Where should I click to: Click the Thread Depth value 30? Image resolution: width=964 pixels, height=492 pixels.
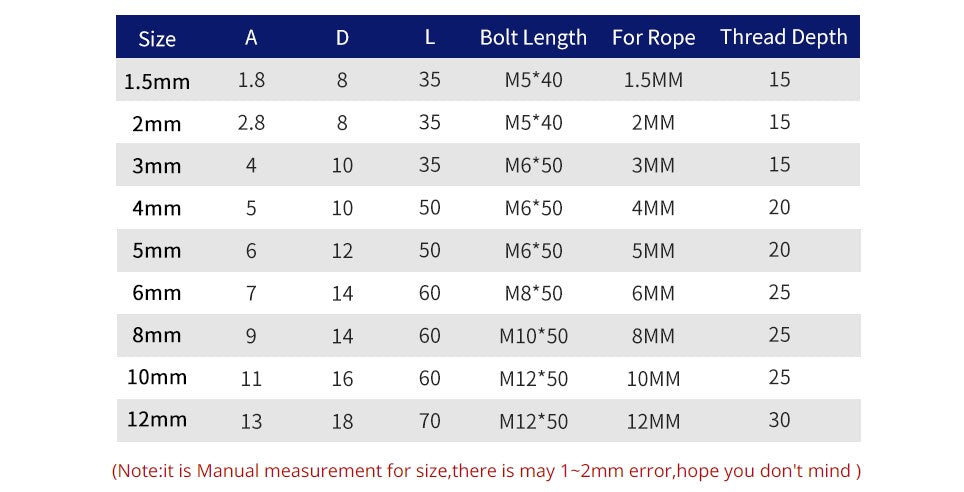coord(780,420)
